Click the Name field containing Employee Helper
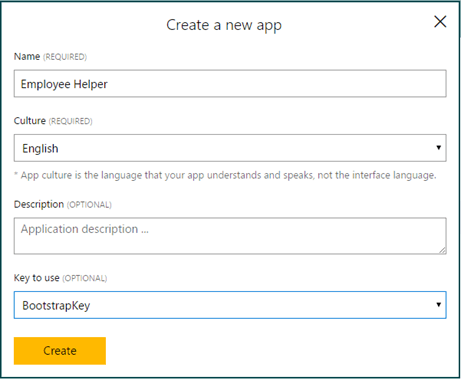This screenshot has height=380, width=461. 230,84
